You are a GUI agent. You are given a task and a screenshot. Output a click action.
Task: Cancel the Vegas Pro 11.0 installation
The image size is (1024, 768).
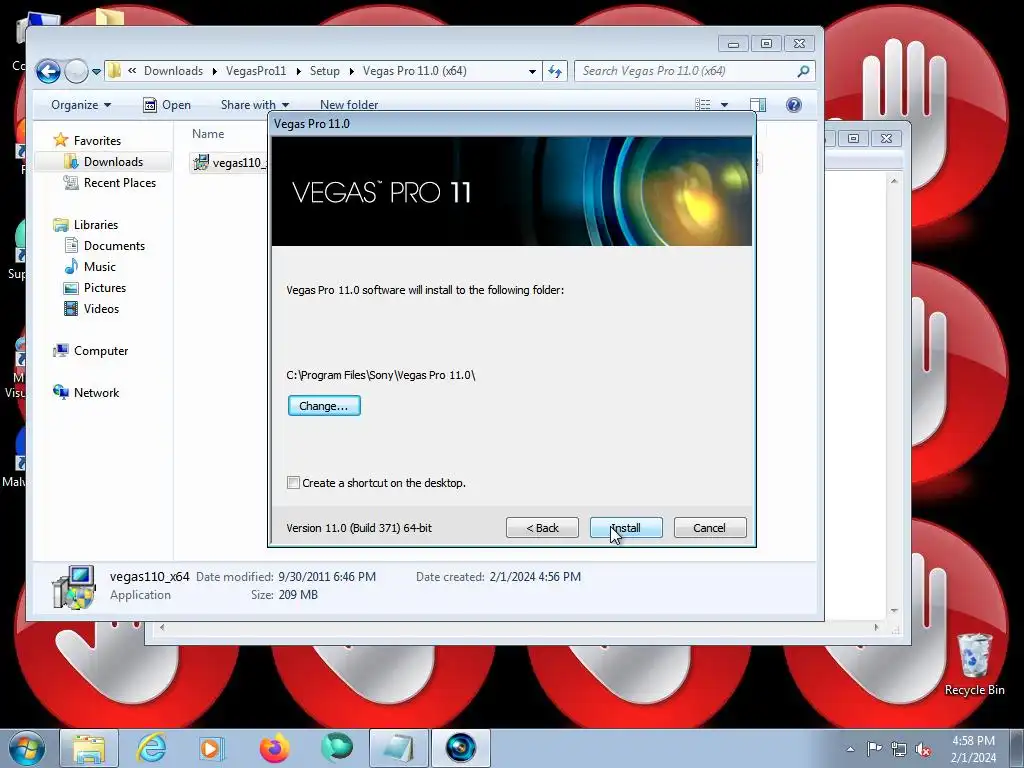click(710, 528)
